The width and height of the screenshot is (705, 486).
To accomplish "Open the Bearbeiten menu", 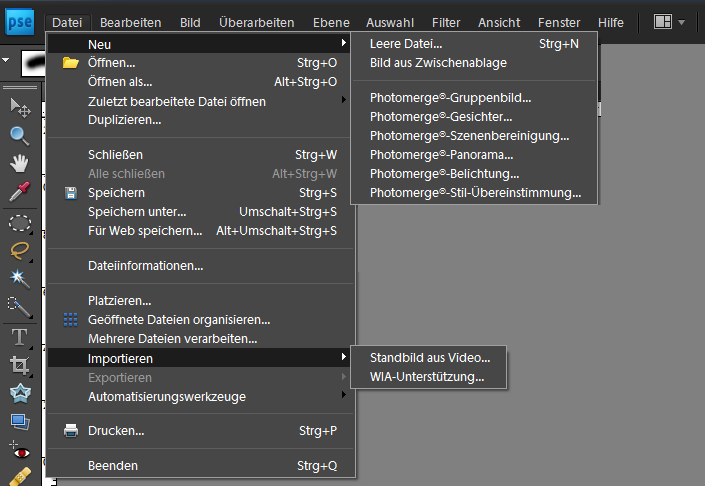I will coord(130,22).
